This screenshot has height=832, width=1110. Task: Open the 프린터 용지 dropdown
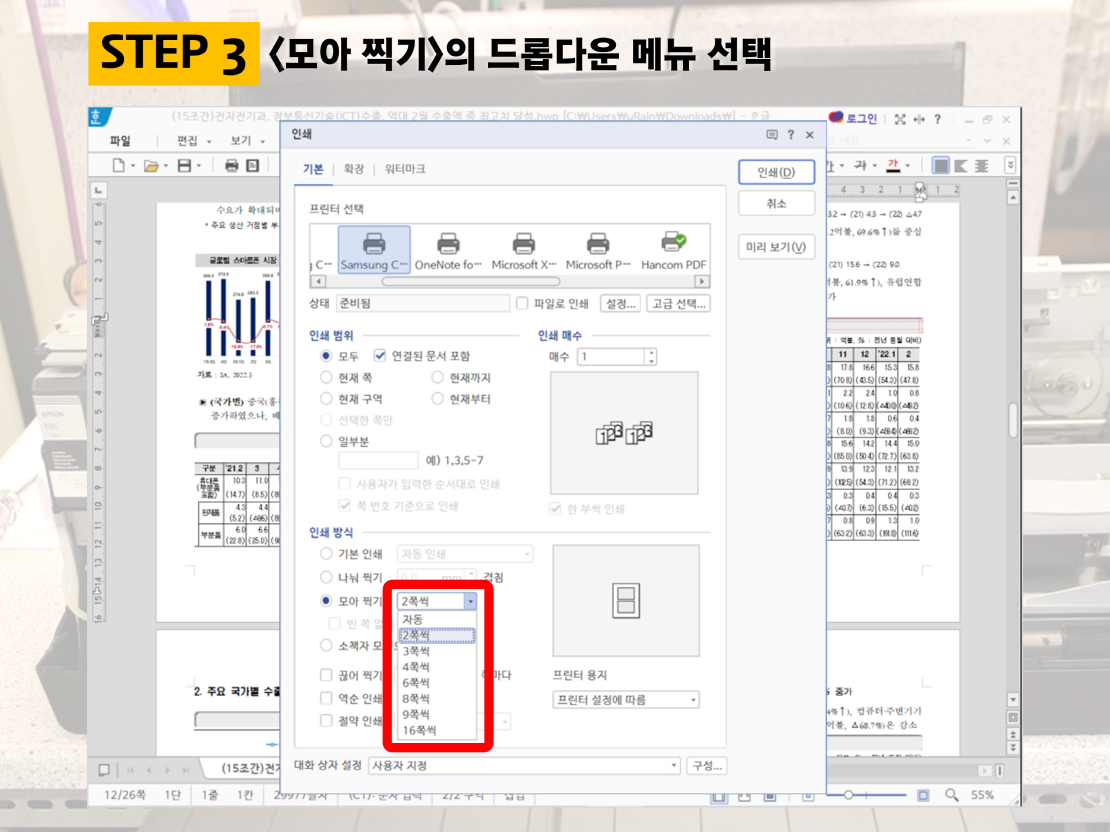tap(626, 700)
